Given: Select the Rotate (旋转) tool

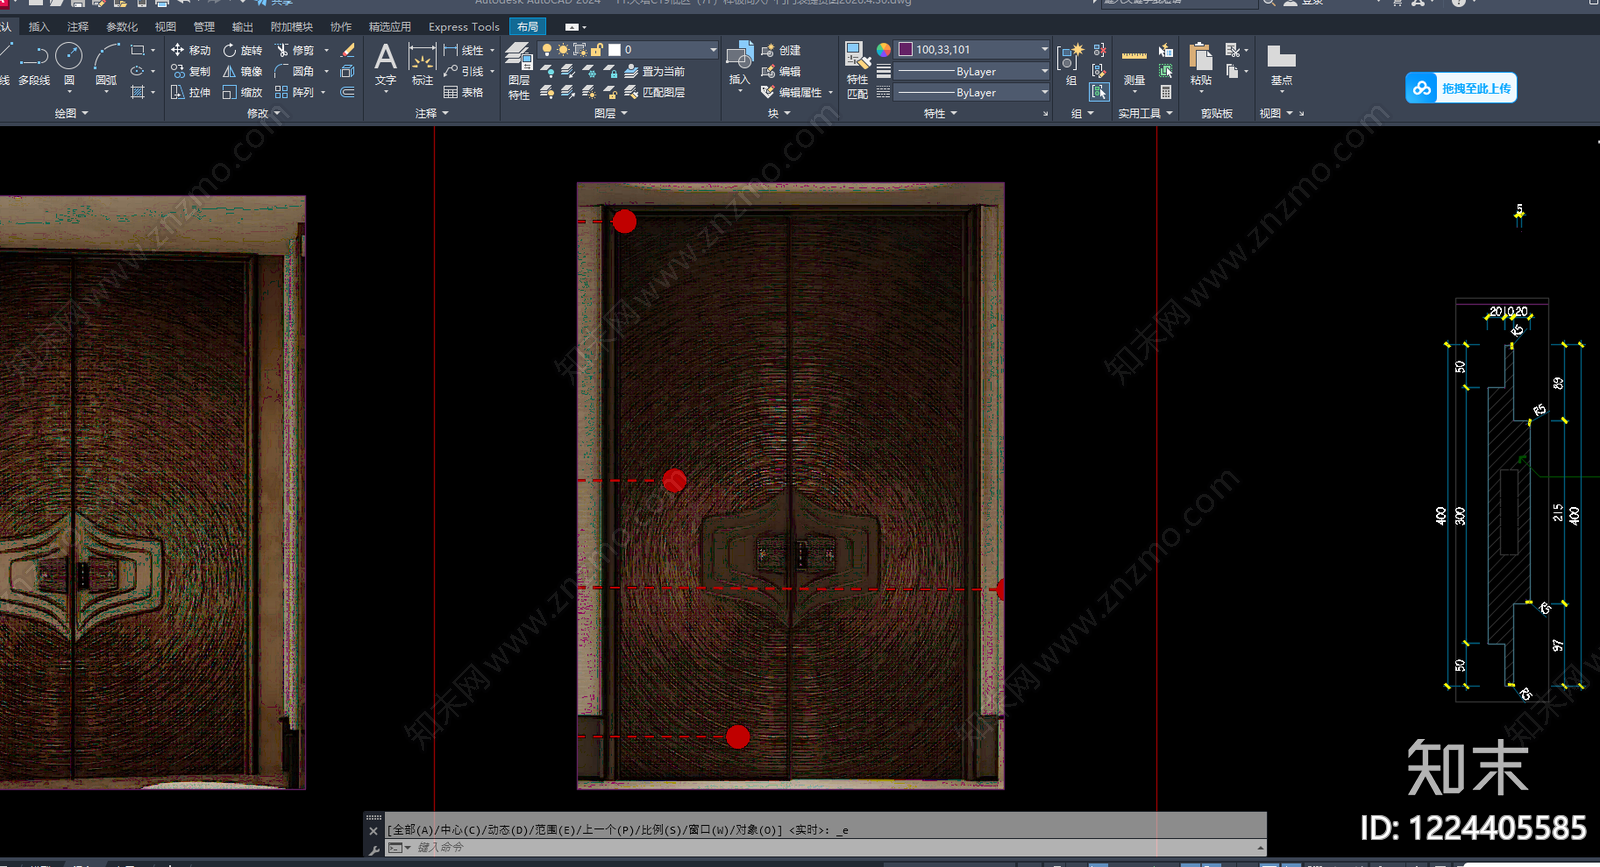Looking at the screenshot, I should pyautogui.click(x=242, y=50).
